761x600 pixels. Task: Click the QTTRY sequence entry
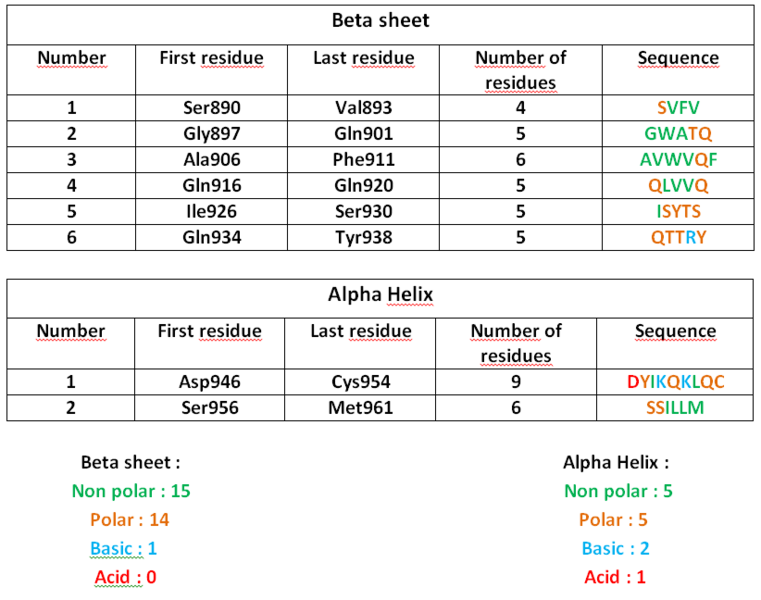pos(677,237)
